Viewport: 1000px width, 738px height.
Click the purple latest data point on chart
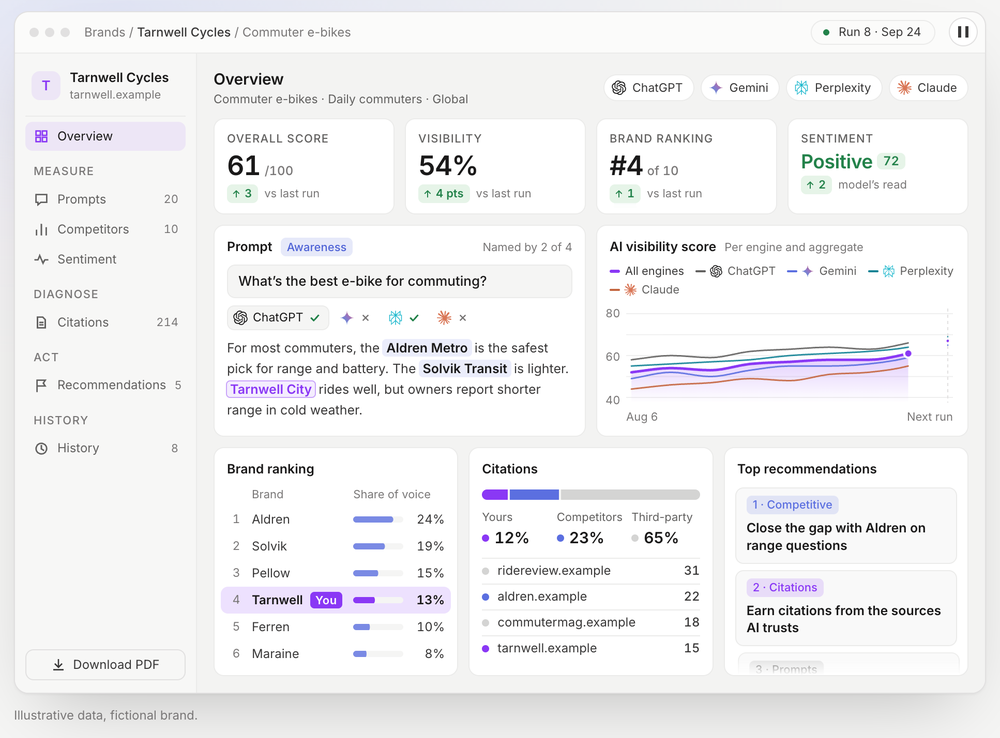coord(908,353)
